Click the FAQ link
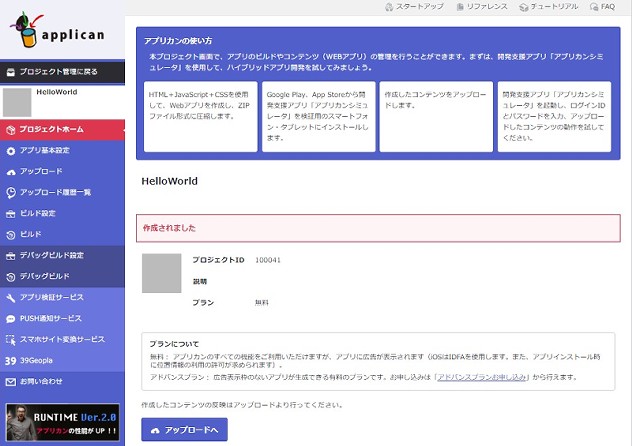This screenshot has height=446, width=632. point(603,7)
